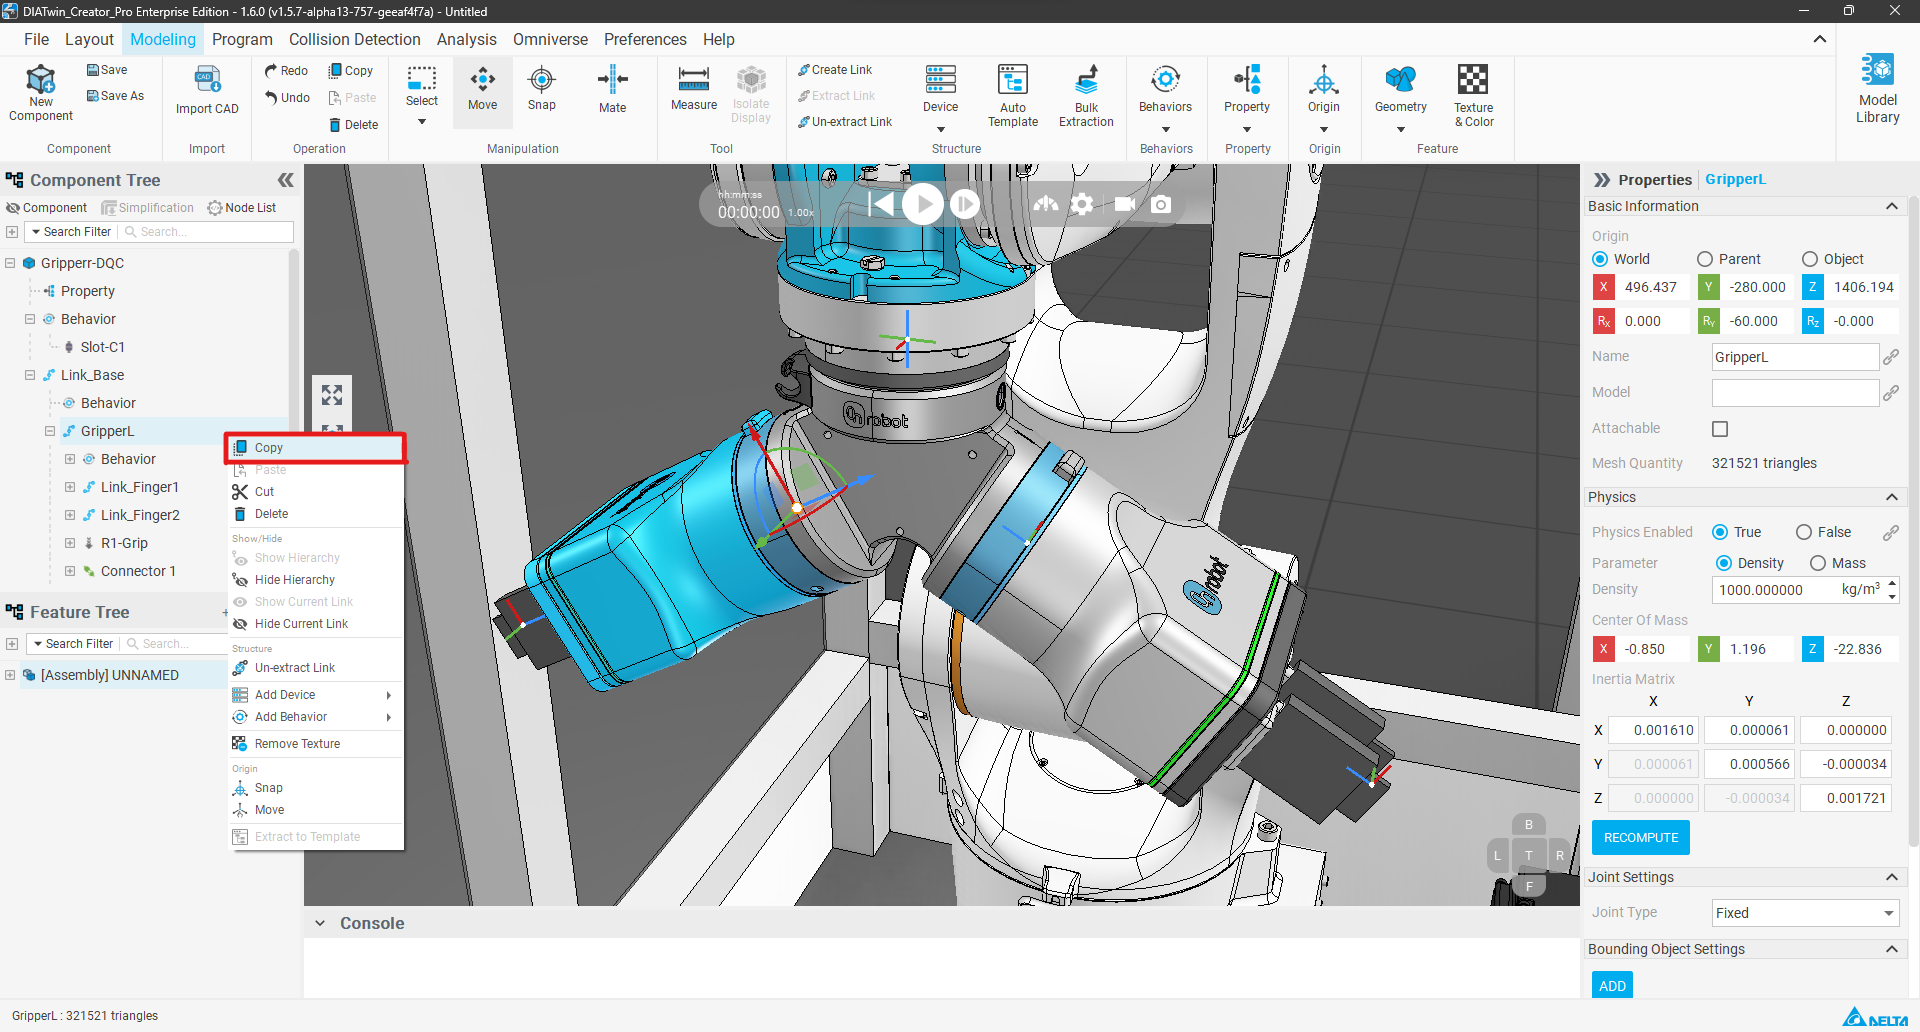Viewport: 1920px width, 1032px height.
Task: Switch to Node List view
Action: (x=242, y=208)
